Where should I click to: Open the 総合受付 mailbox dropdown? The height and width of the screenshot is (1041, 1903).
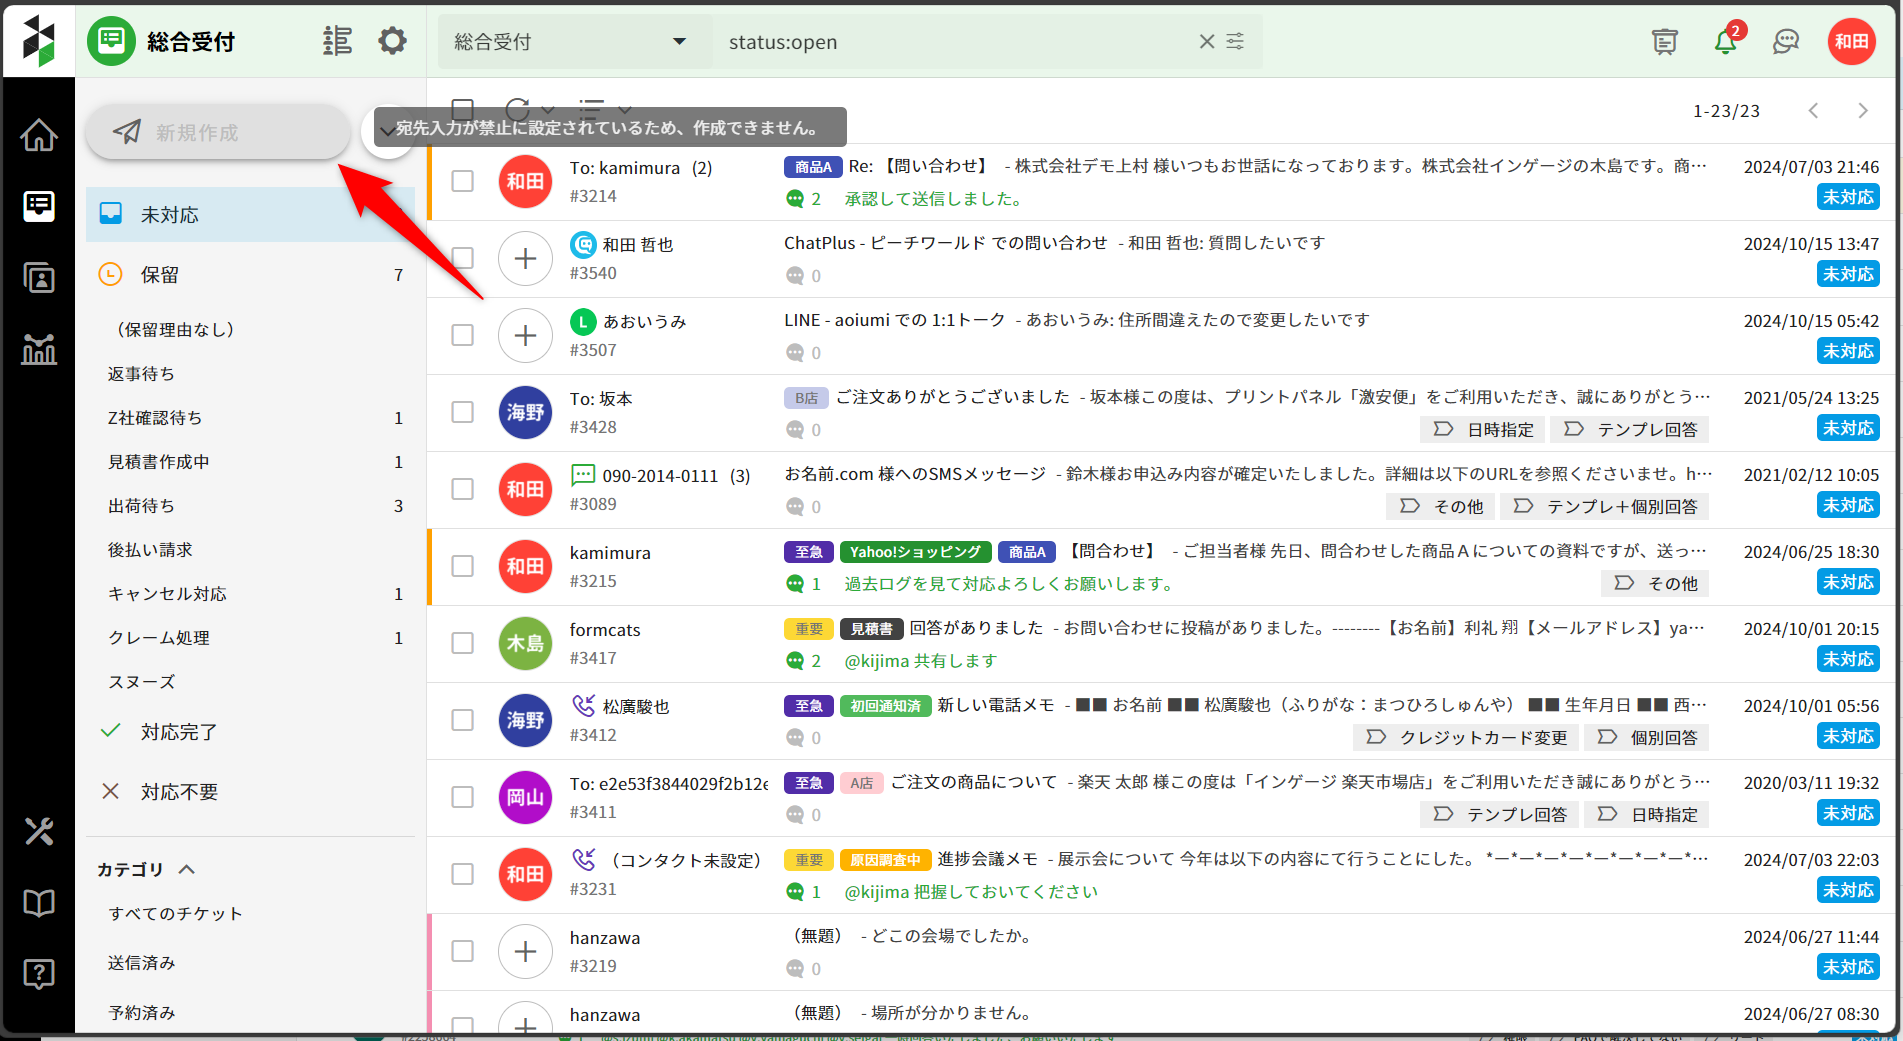click(570, 42)
